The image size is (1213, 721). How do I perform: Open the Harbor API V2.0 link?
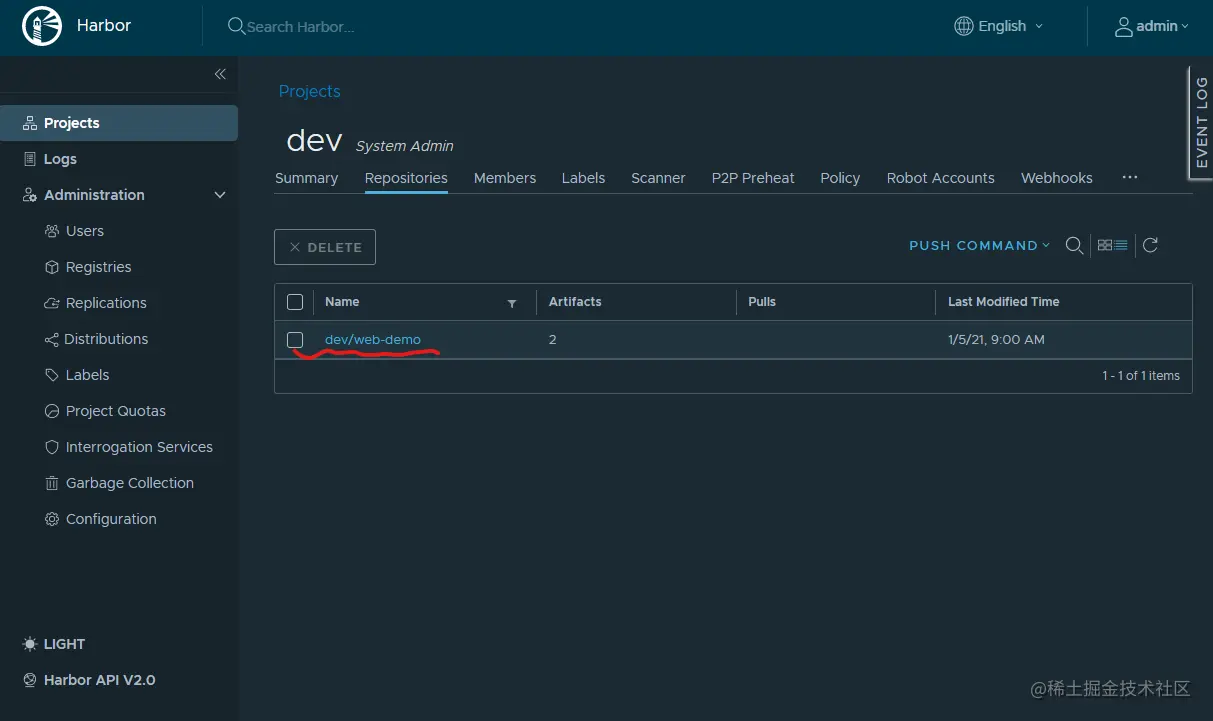(99, 680)
